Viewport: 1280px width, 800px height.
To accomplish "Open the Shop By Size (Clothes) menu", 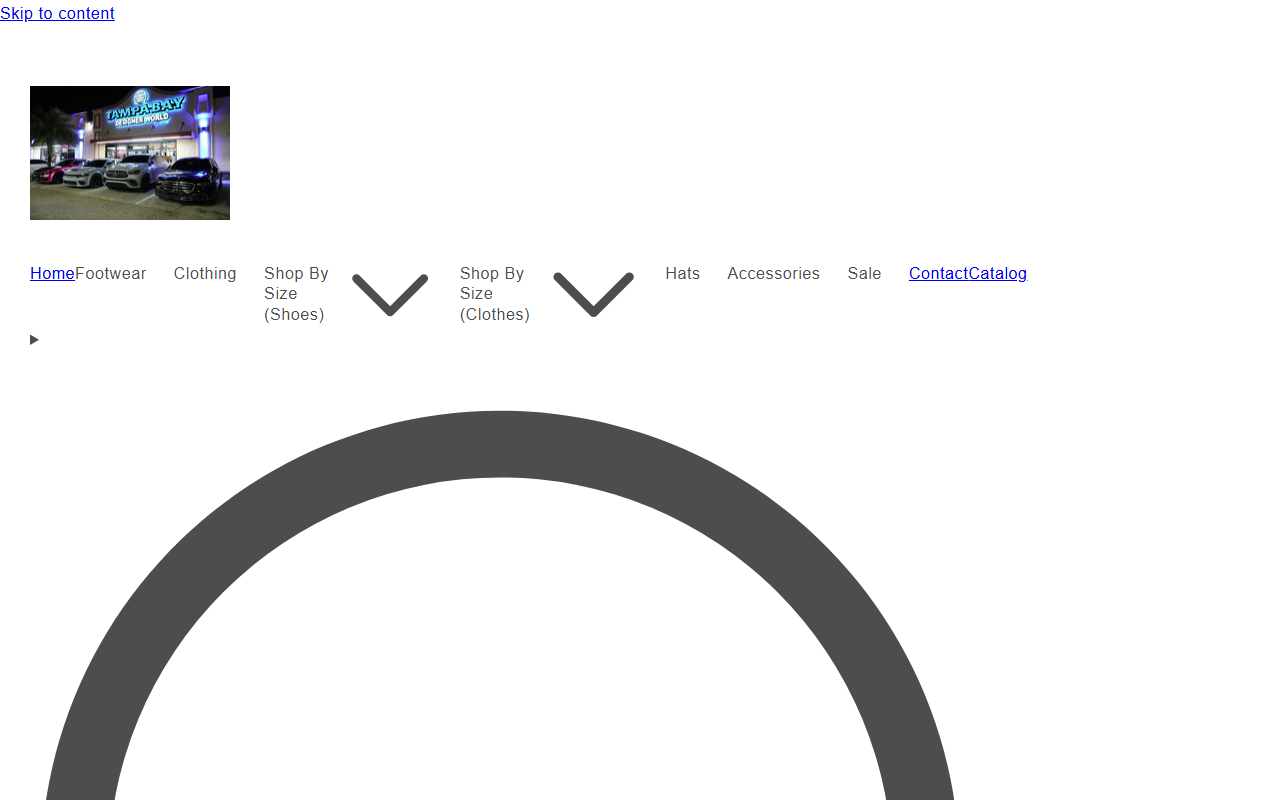I will [495, 294].
